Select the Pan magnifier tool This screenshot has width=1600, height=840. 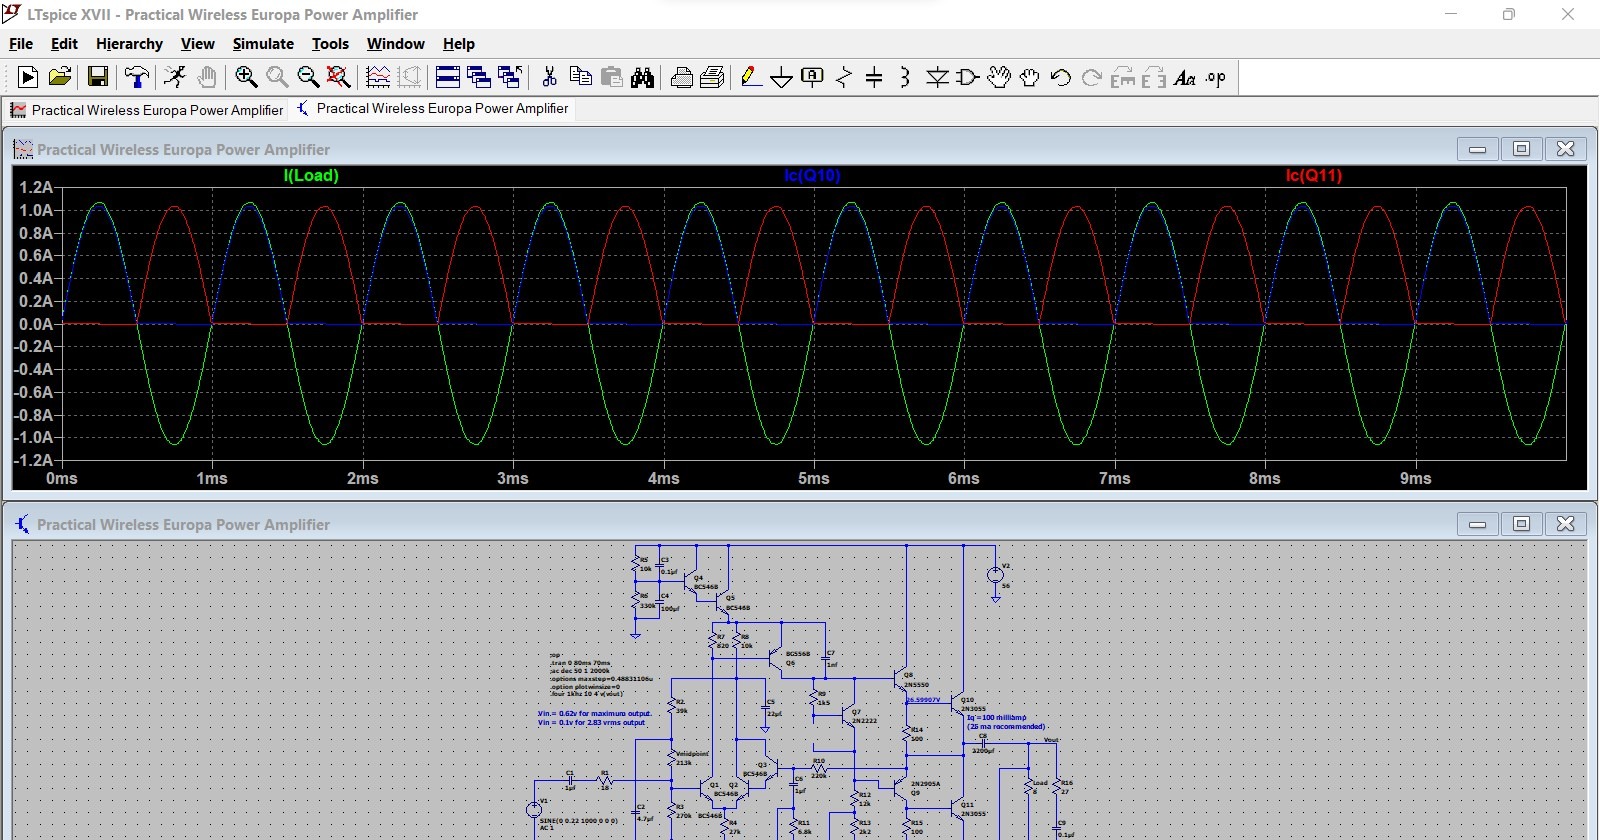pos(277,77)
